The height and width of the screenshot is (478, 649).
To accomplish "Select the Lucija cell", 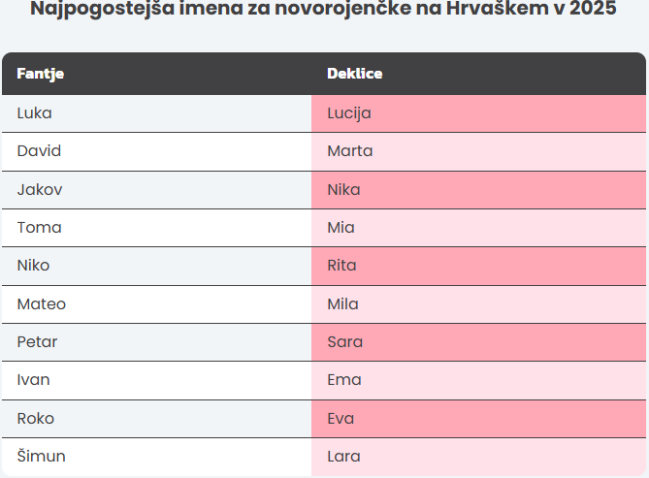I will coord(349,113).
